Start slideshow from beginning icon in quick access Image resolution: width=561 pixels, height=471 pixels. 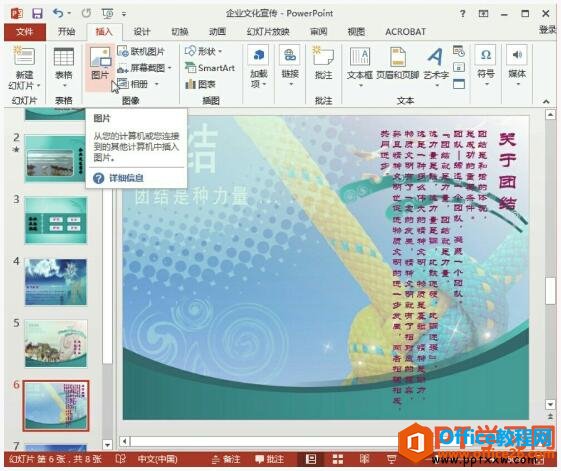click(107, 14)
